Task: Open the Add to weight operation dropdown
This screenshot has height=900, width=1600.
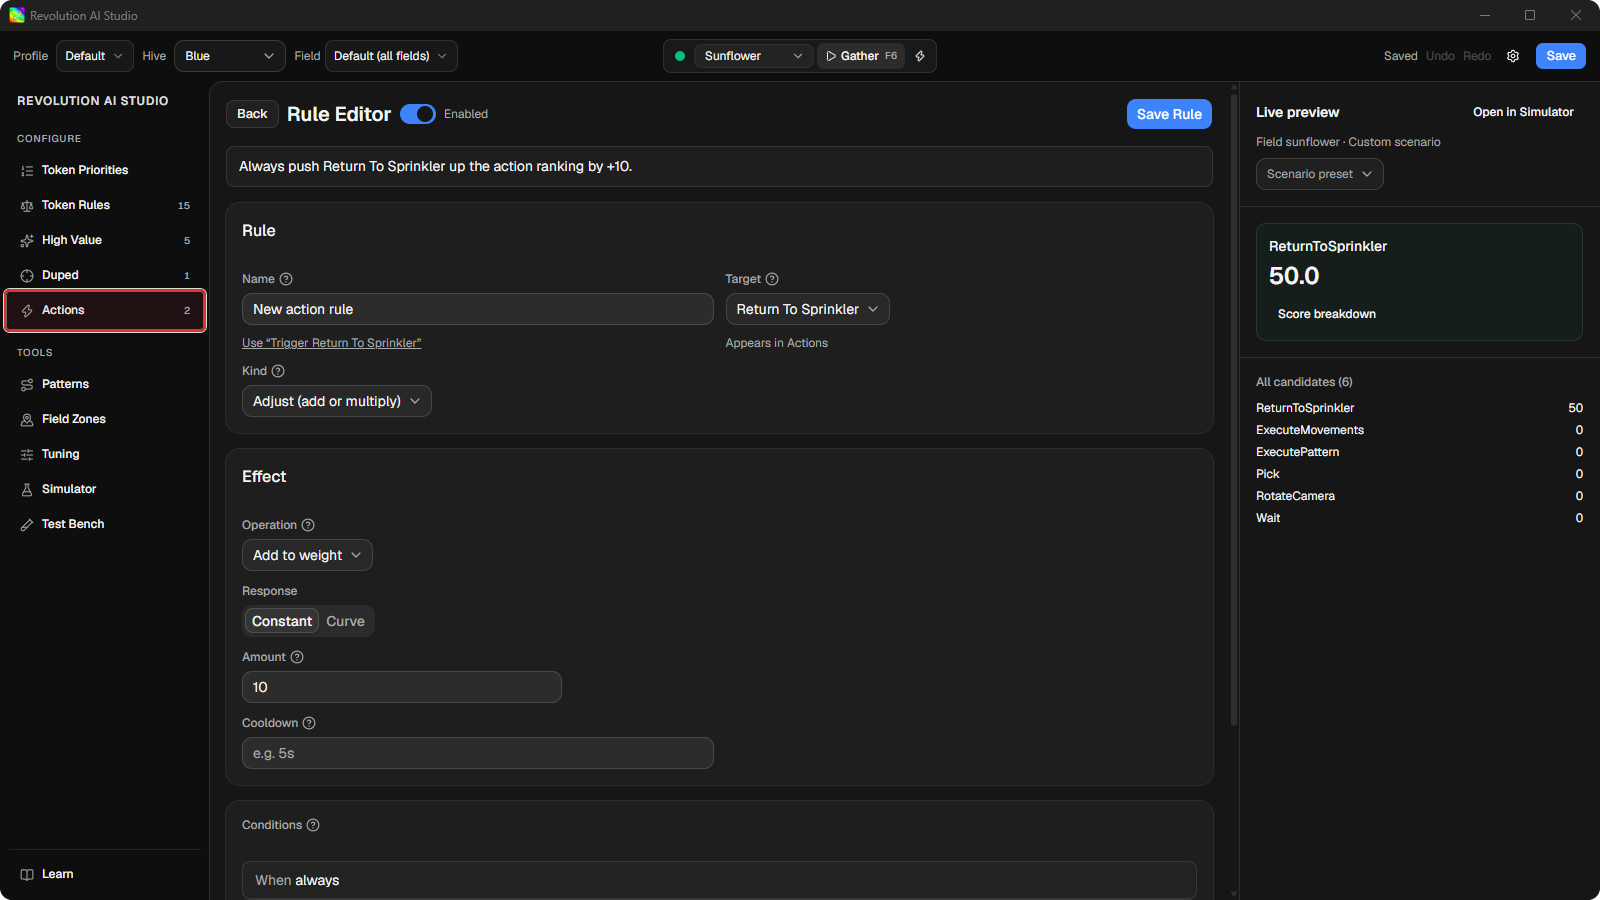Action: click(x=307, y=555)
